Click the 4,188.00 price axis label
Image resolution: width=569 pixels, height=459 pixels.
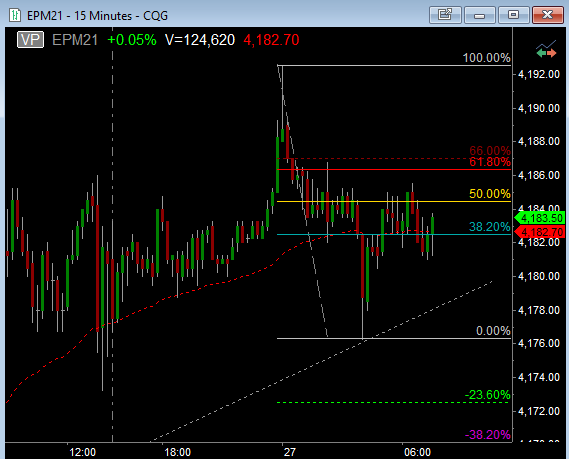coord(539,141)
